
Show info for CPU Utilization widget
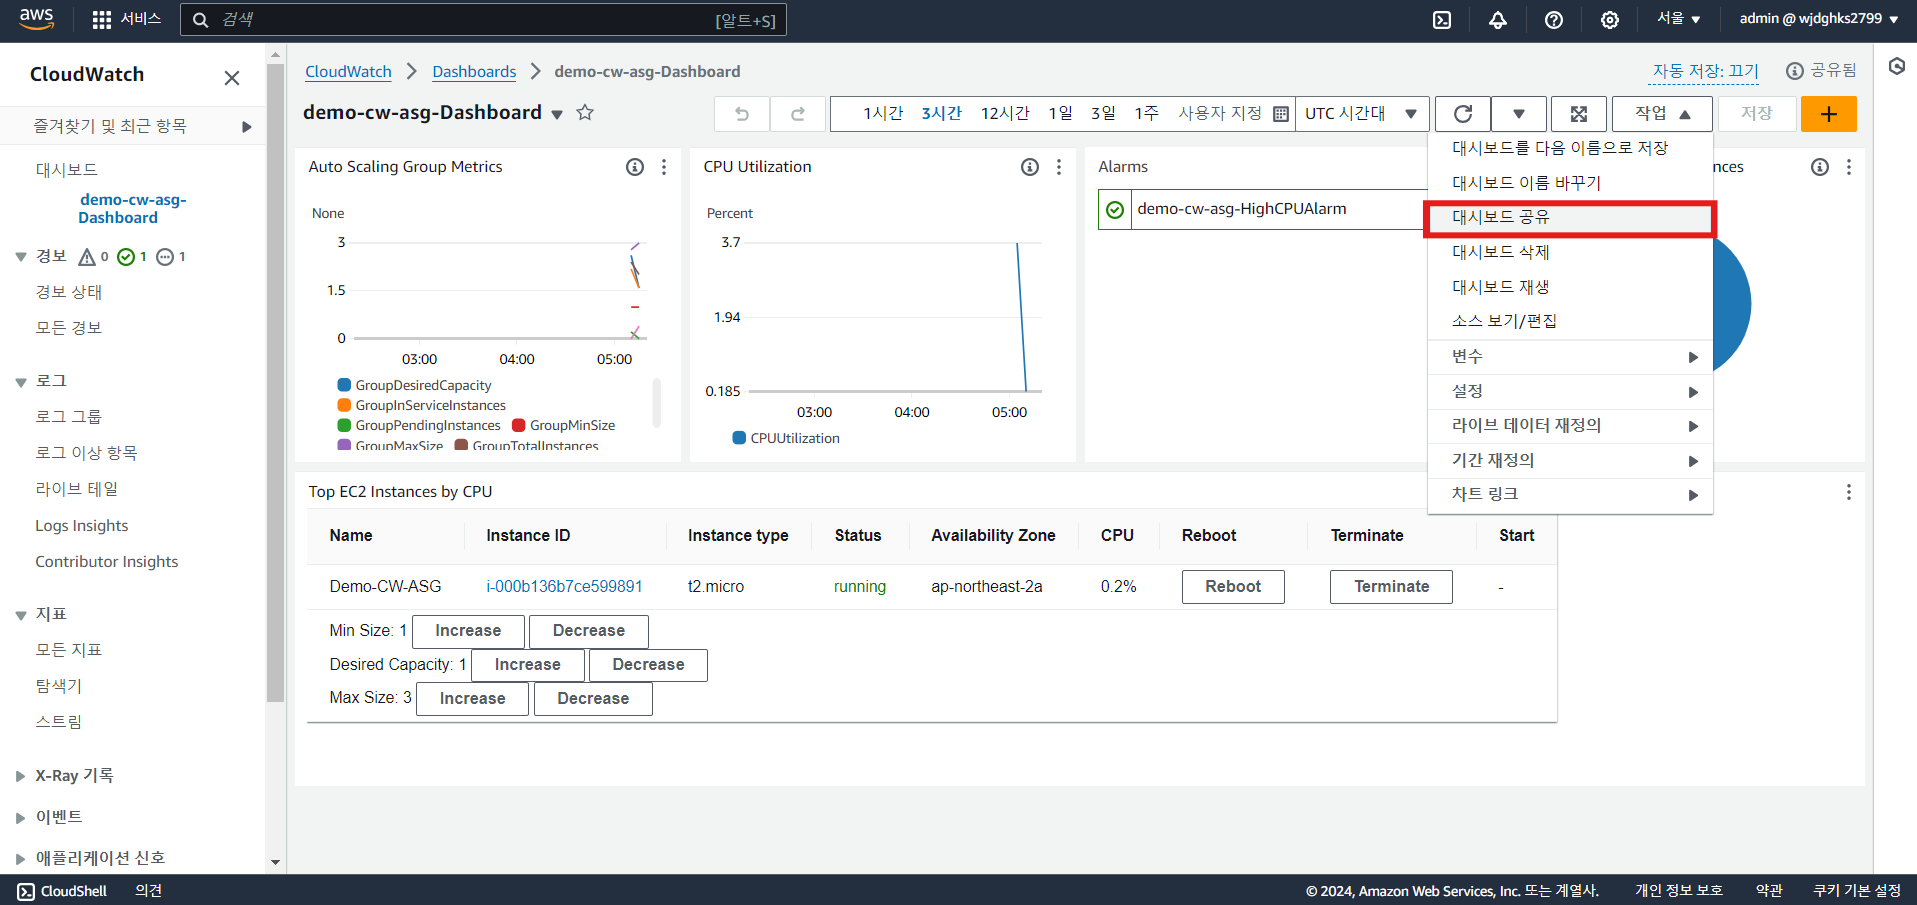pyautogui.click(x=1030, y=167)
